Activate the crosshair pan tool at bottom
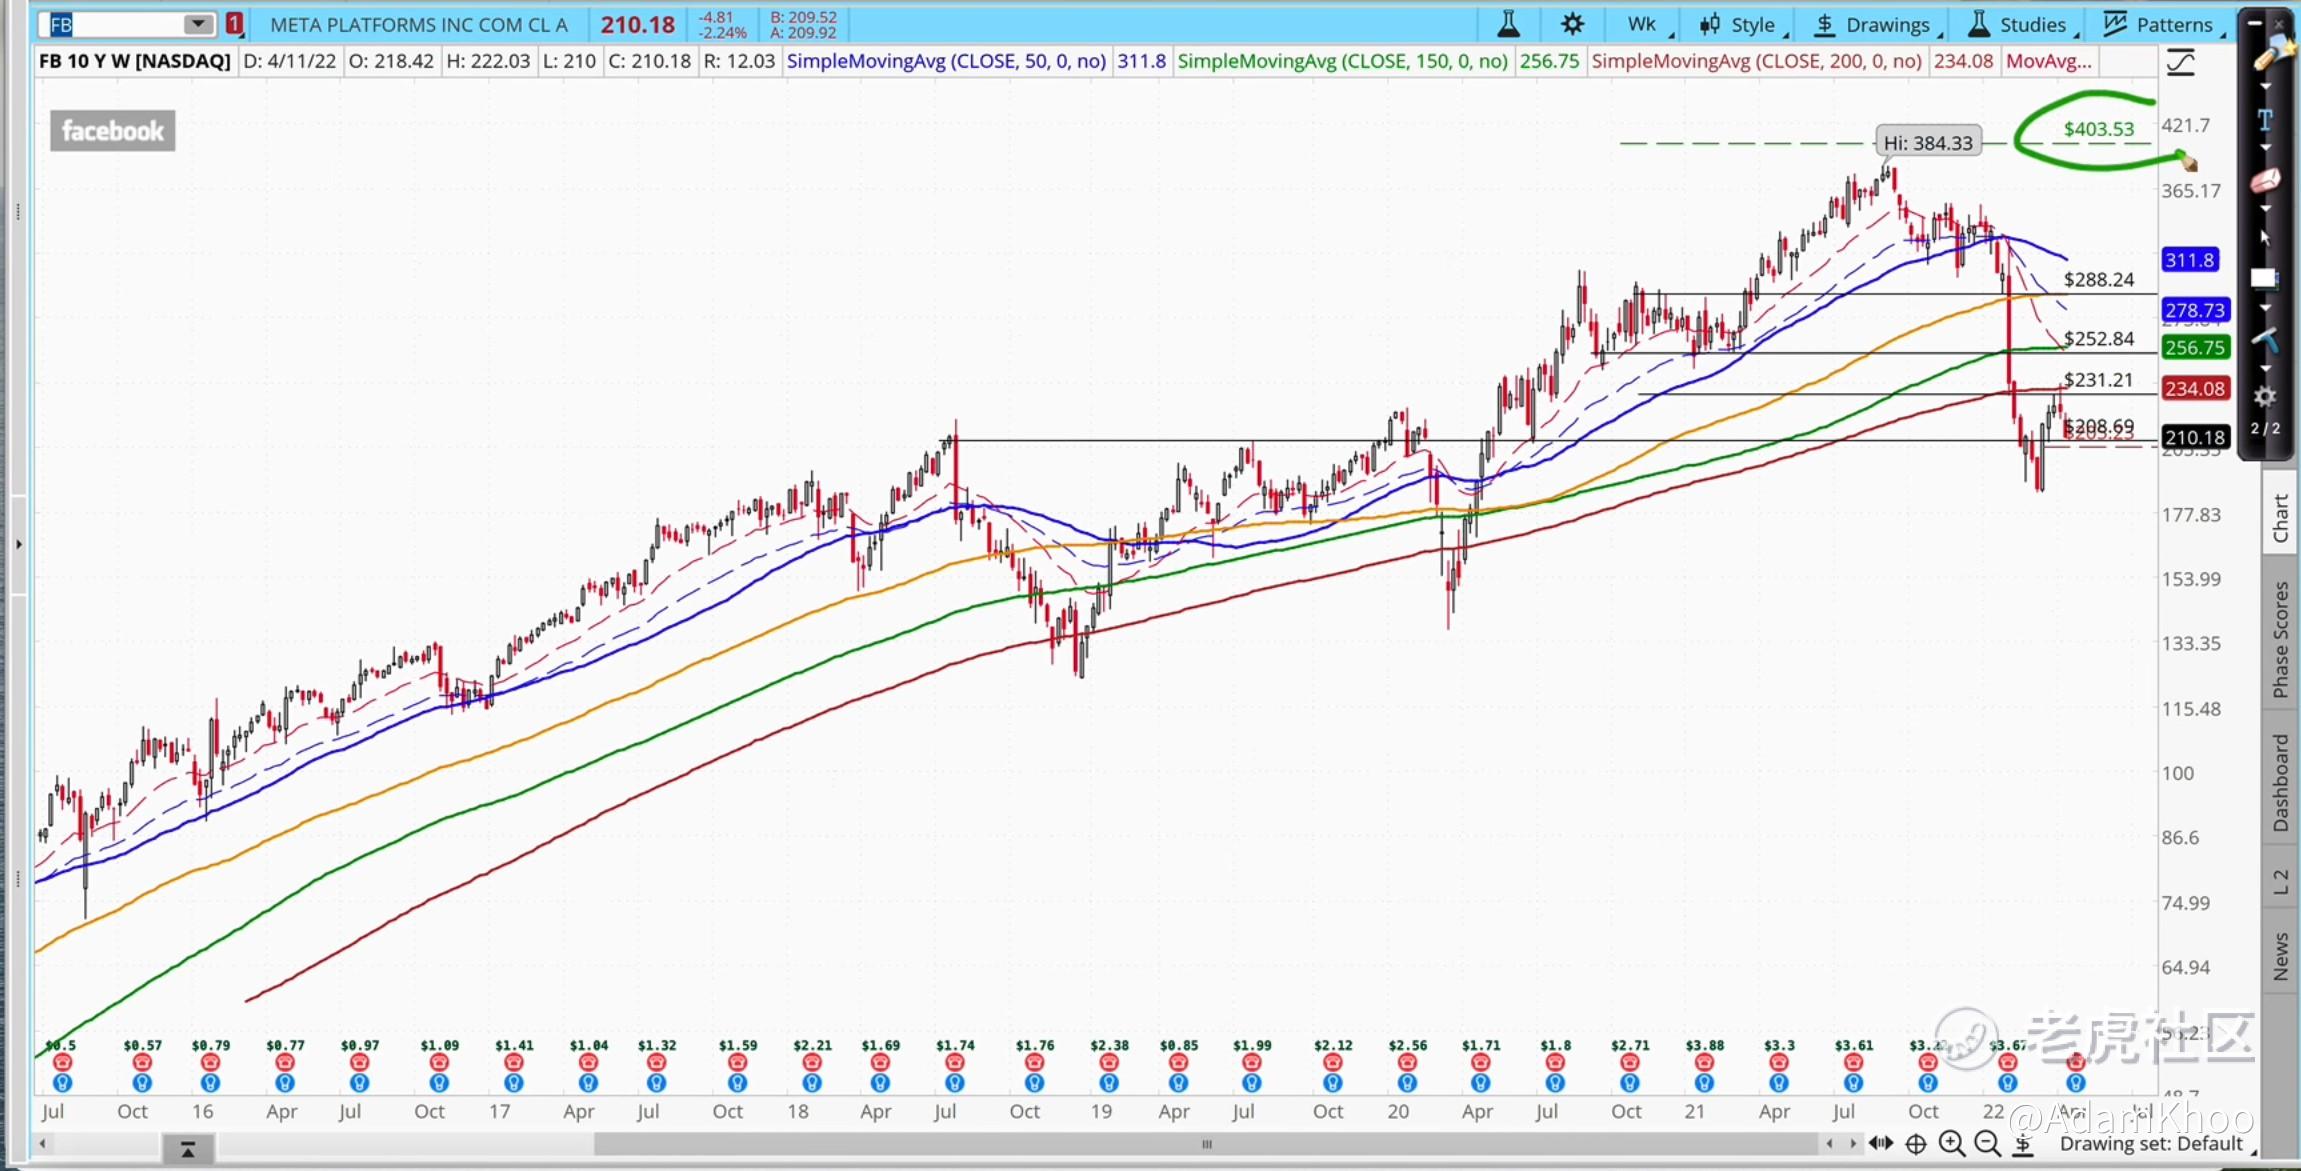 (x=1916, y=1144)
